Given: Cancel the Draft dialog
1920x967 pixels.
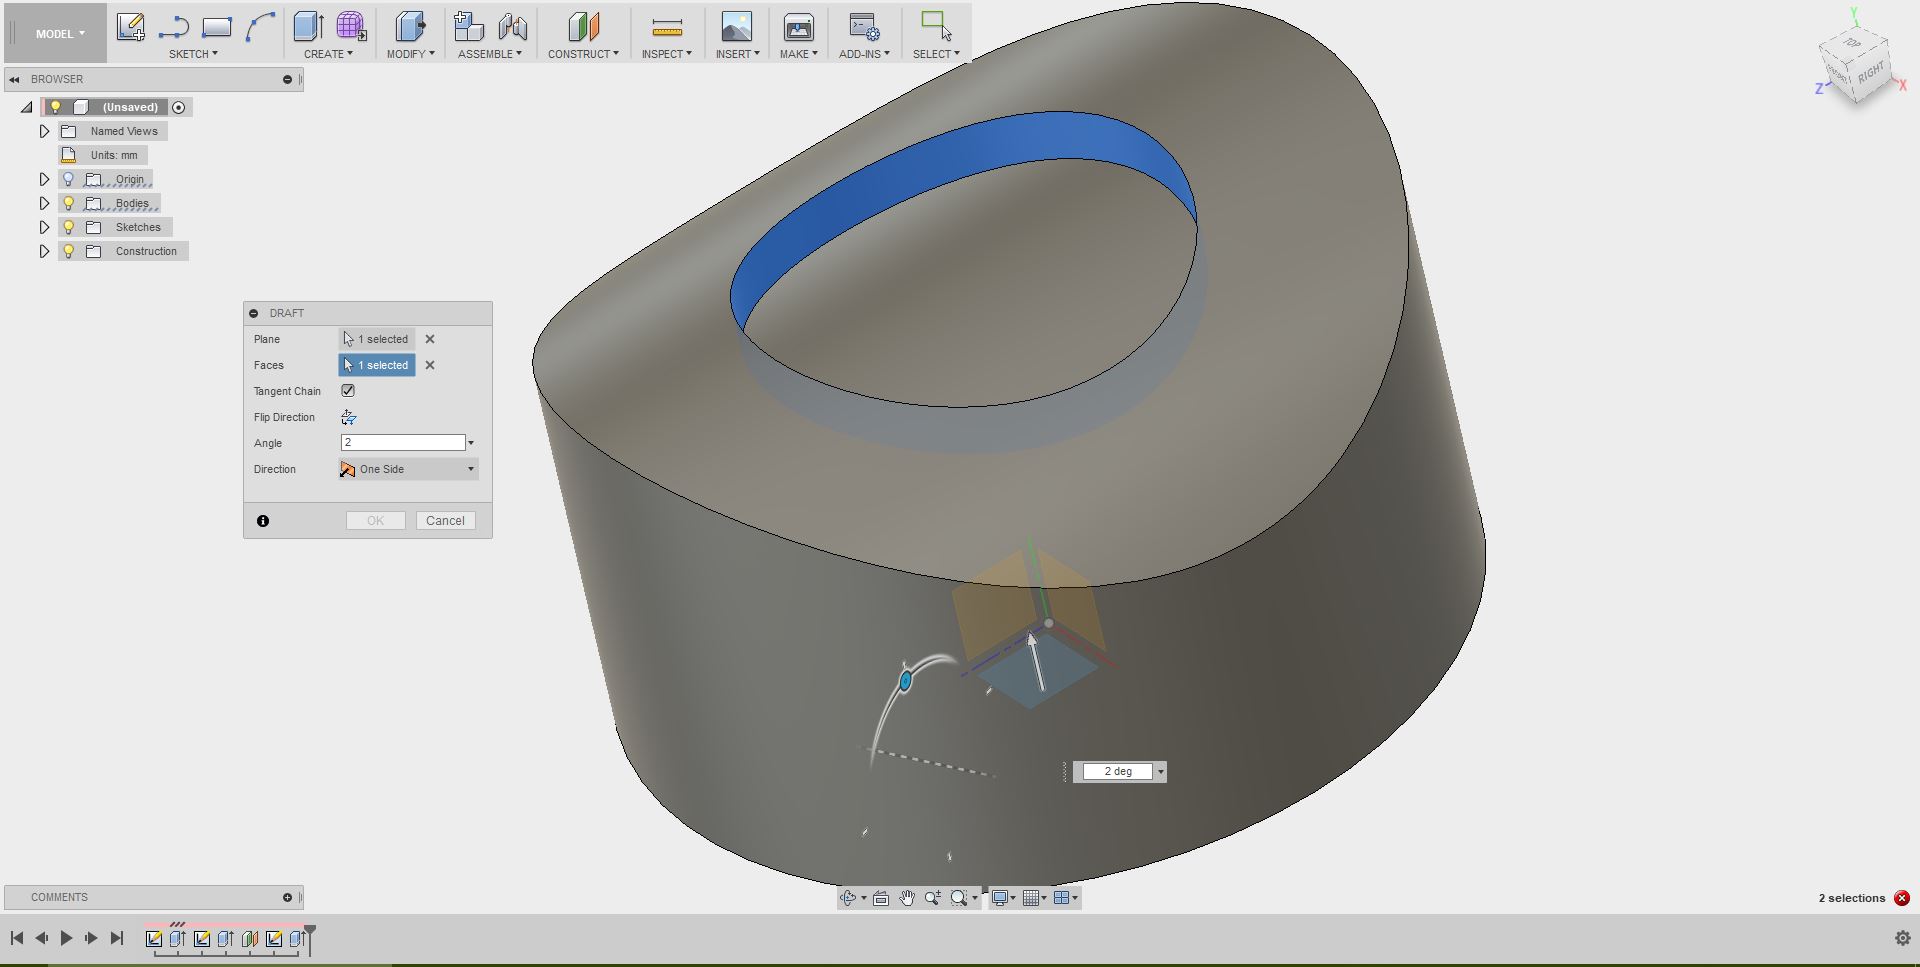Looking at the screenshot, I should tap(445, 520).
